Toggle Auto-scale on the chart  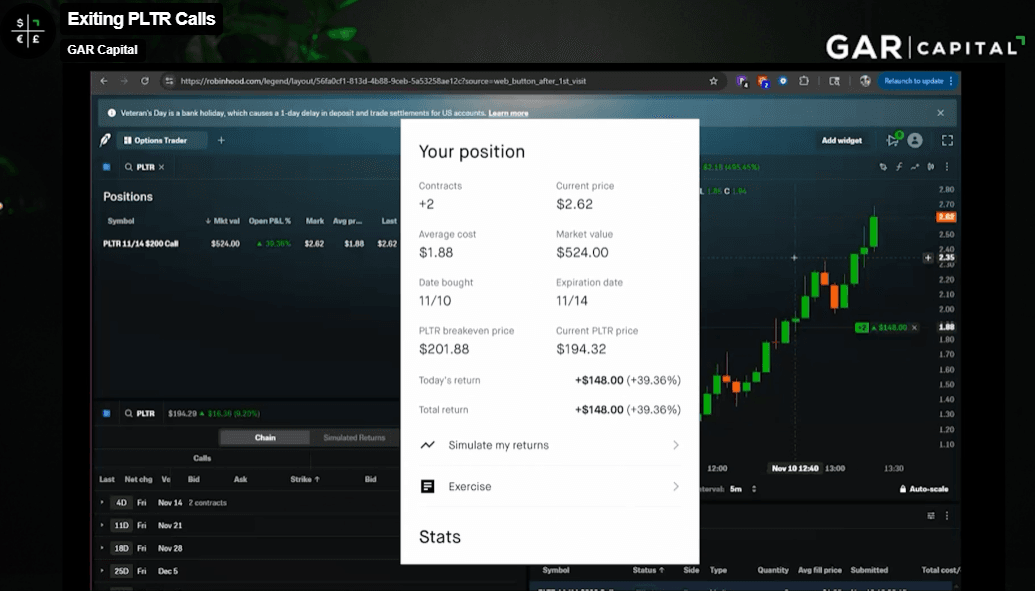(x=923, y=489)
